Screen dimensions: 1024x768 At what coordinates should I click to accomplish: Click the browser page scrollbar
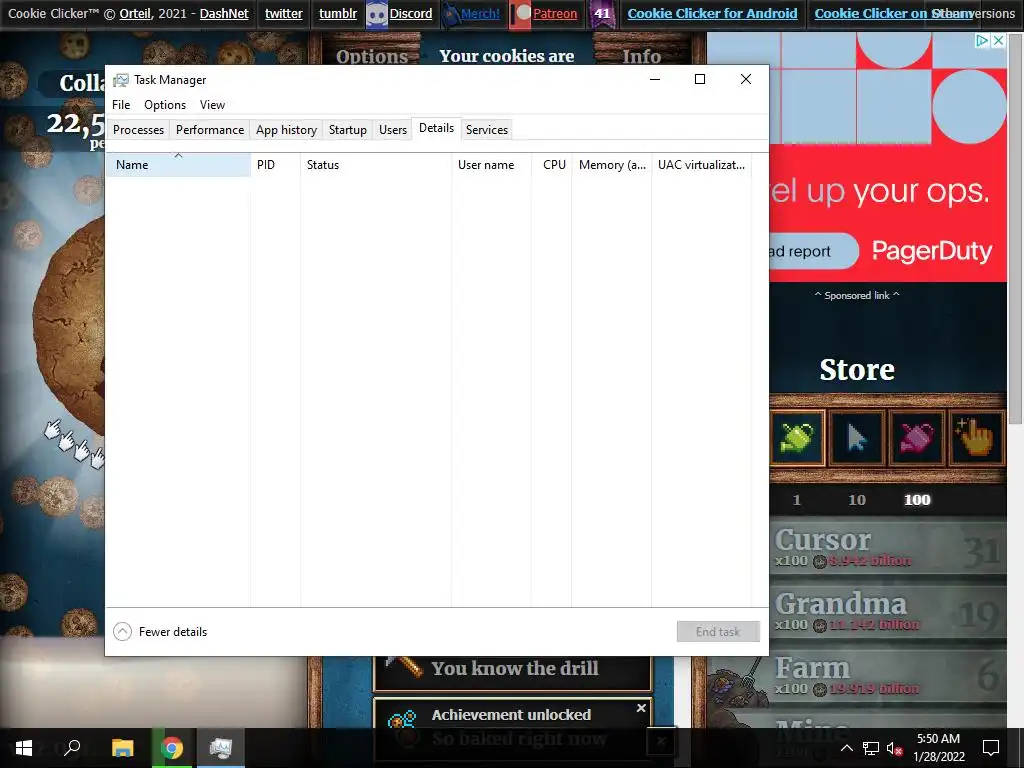coord(1016,229)
